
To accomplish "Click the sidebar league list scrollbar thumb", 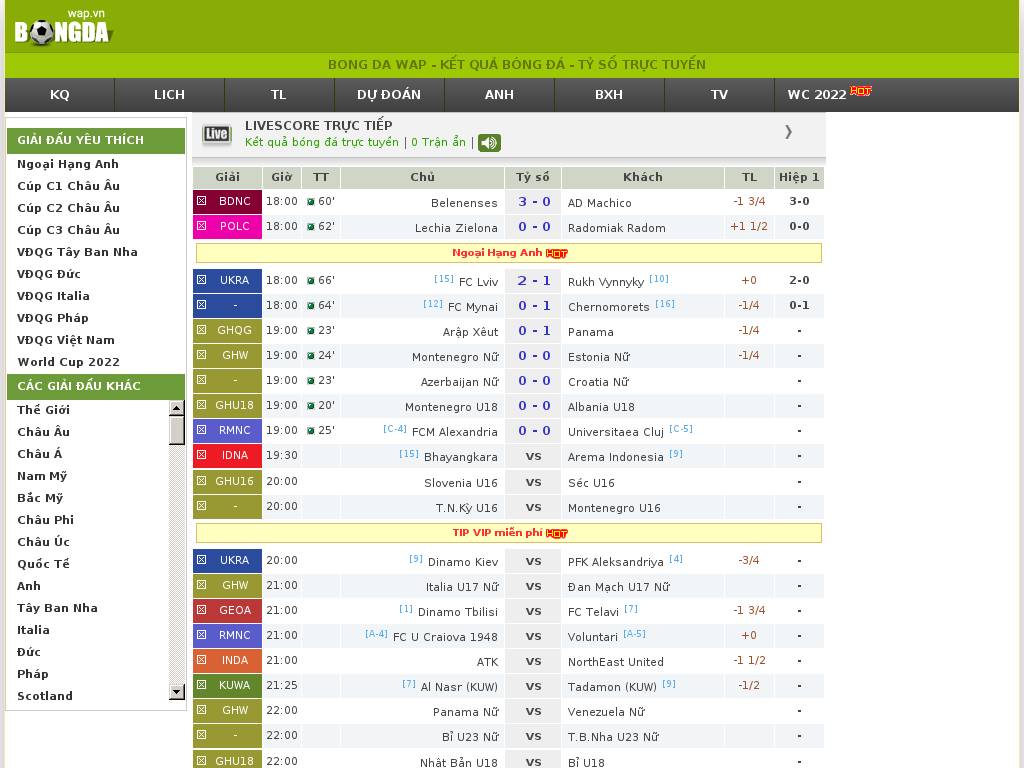I will 177,430.
